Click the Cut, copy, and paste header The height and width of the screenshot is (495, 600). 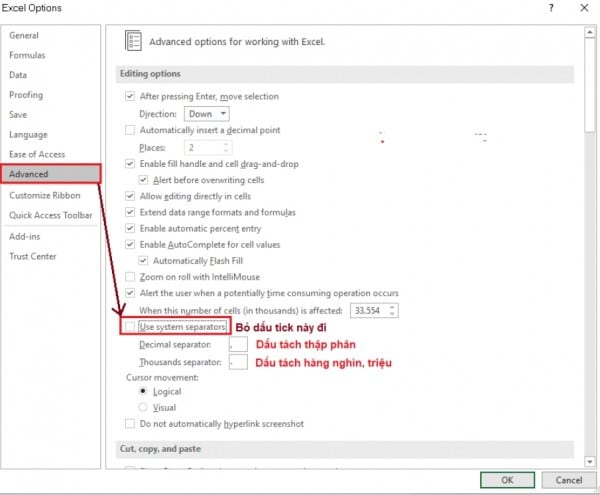tap(344, 449)
